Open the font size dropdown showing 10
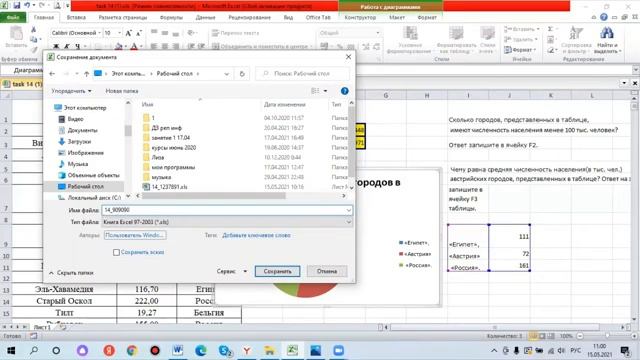The width and height of the screenshot is (640, 360). 119,33
